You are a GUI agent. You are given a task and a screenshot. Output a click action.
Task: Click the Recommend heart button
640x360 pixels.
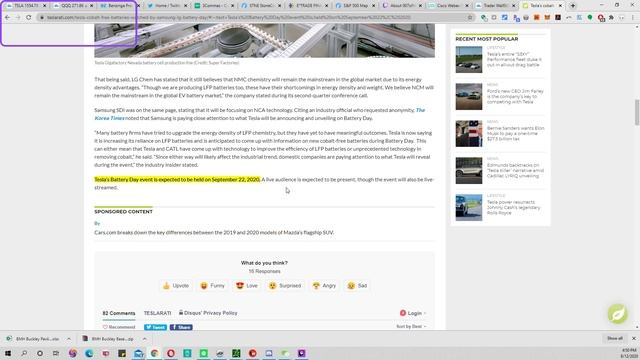(119, 327)
